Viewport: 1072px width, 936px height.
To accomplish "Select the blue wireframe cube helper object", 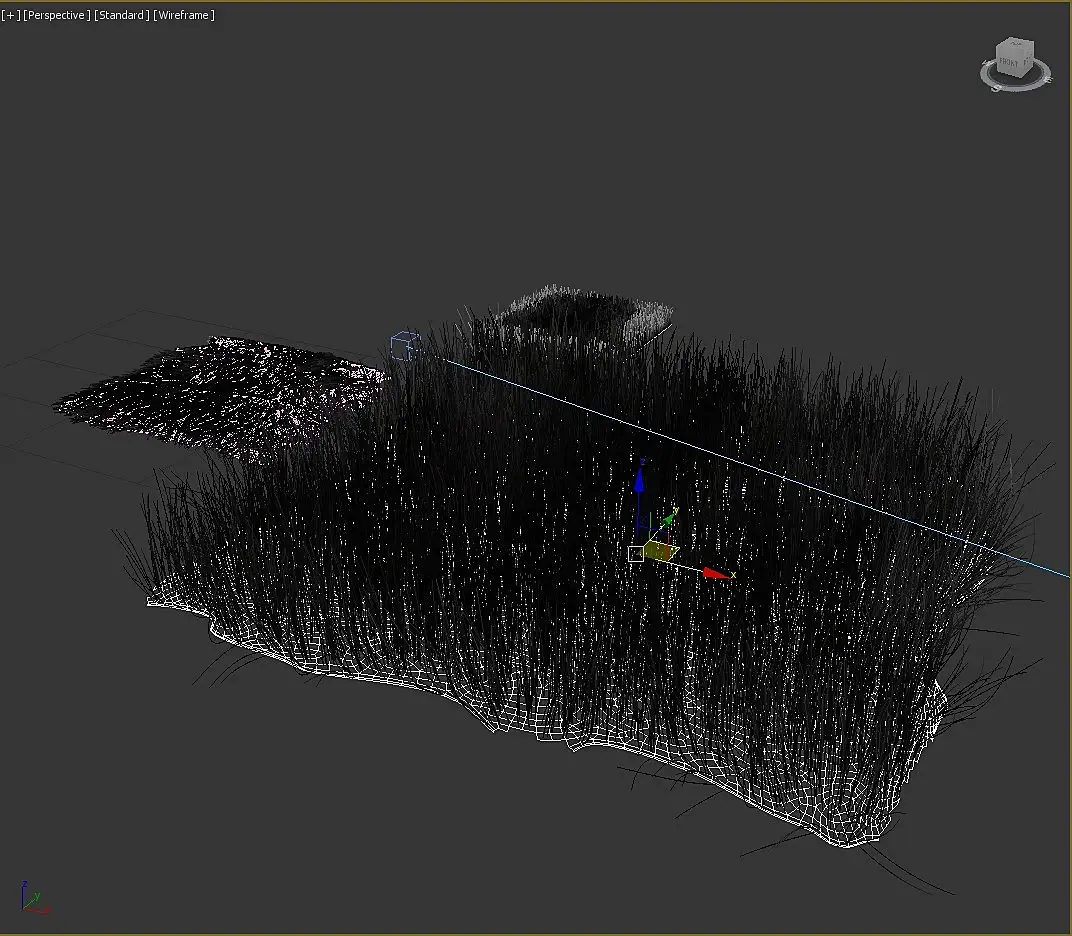I will pos(403,346).
